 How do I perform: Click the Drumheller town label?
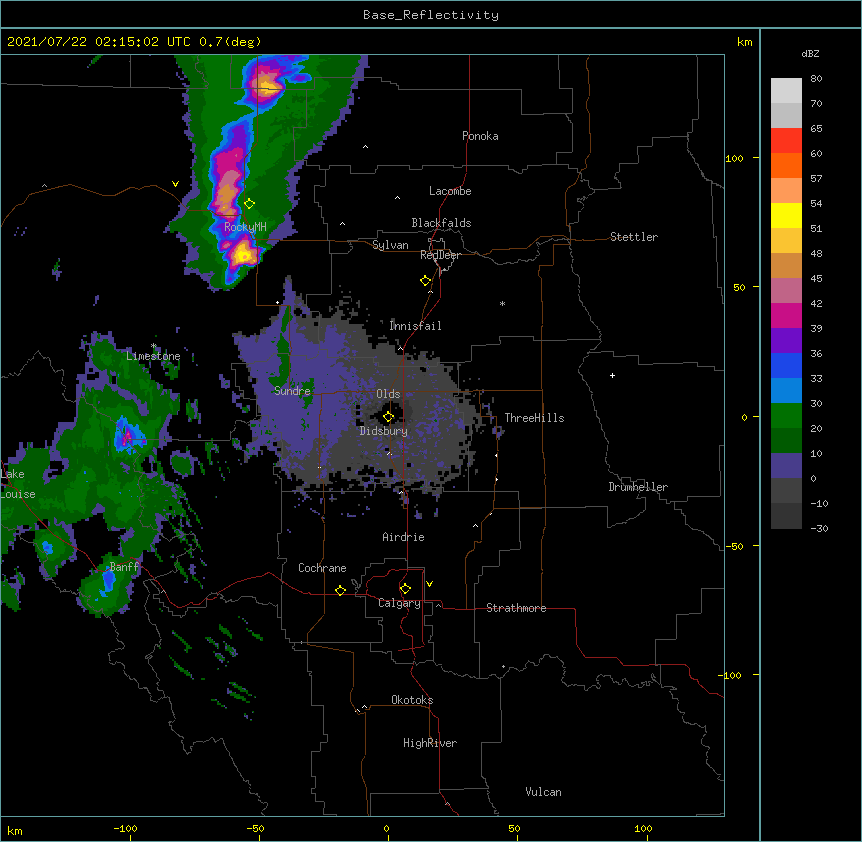tap(638, 487)
